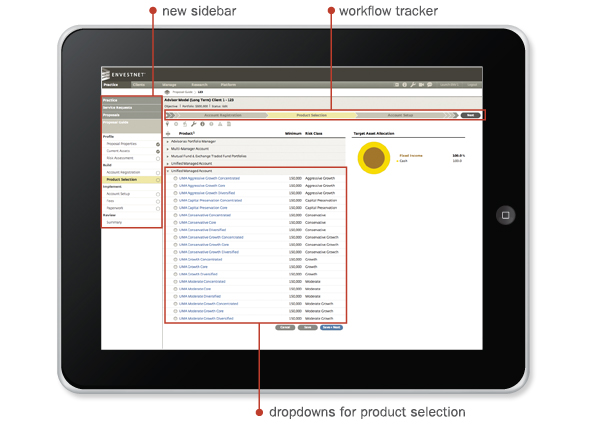Click the Target Asset Allocation donut chart
The height and width of the screenshot is (432, 590).
point(374,158)
